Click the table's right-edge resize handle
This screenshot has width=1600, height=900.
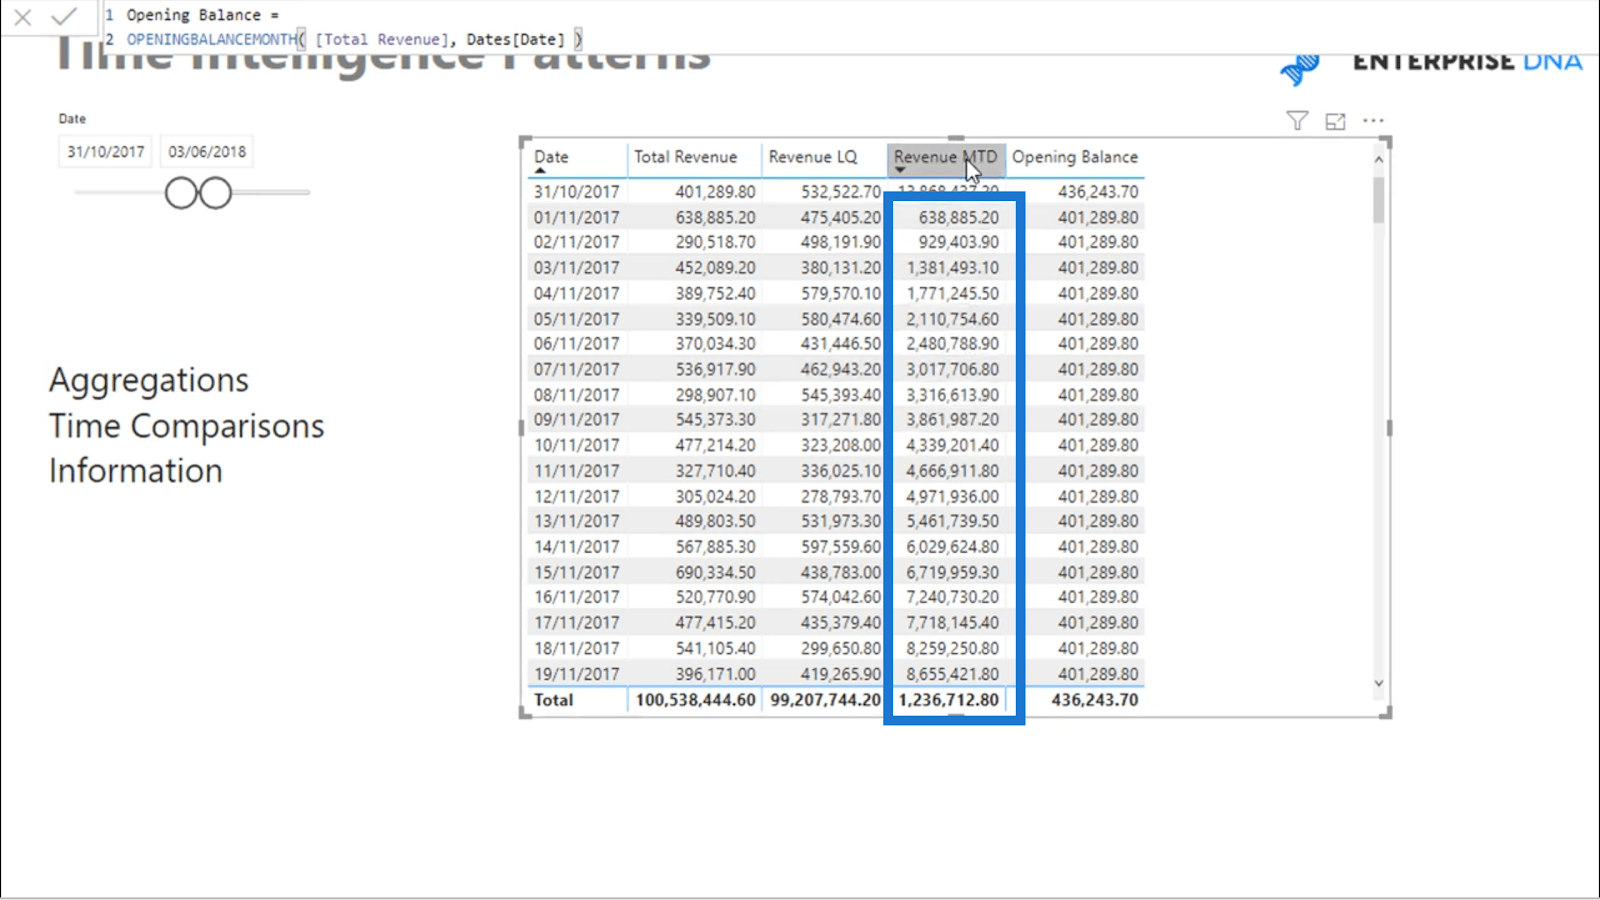(x=1389, y=428)
